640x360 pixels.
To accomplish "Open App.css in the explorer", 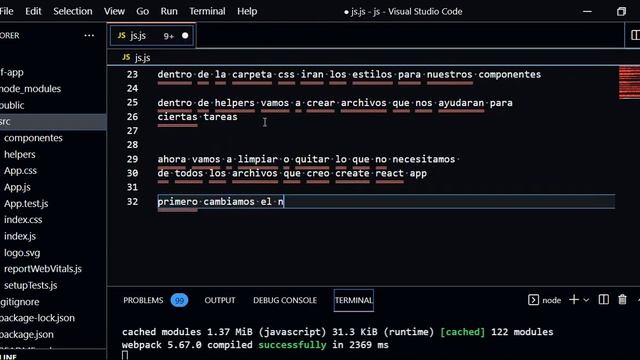I will tap(20, 171).
